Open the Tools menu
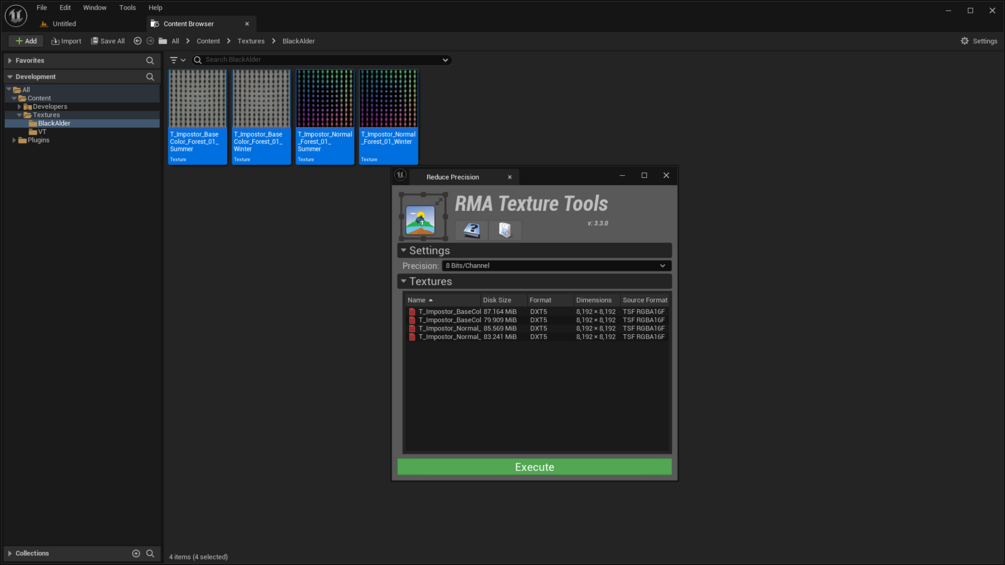 tap(128, 8)
